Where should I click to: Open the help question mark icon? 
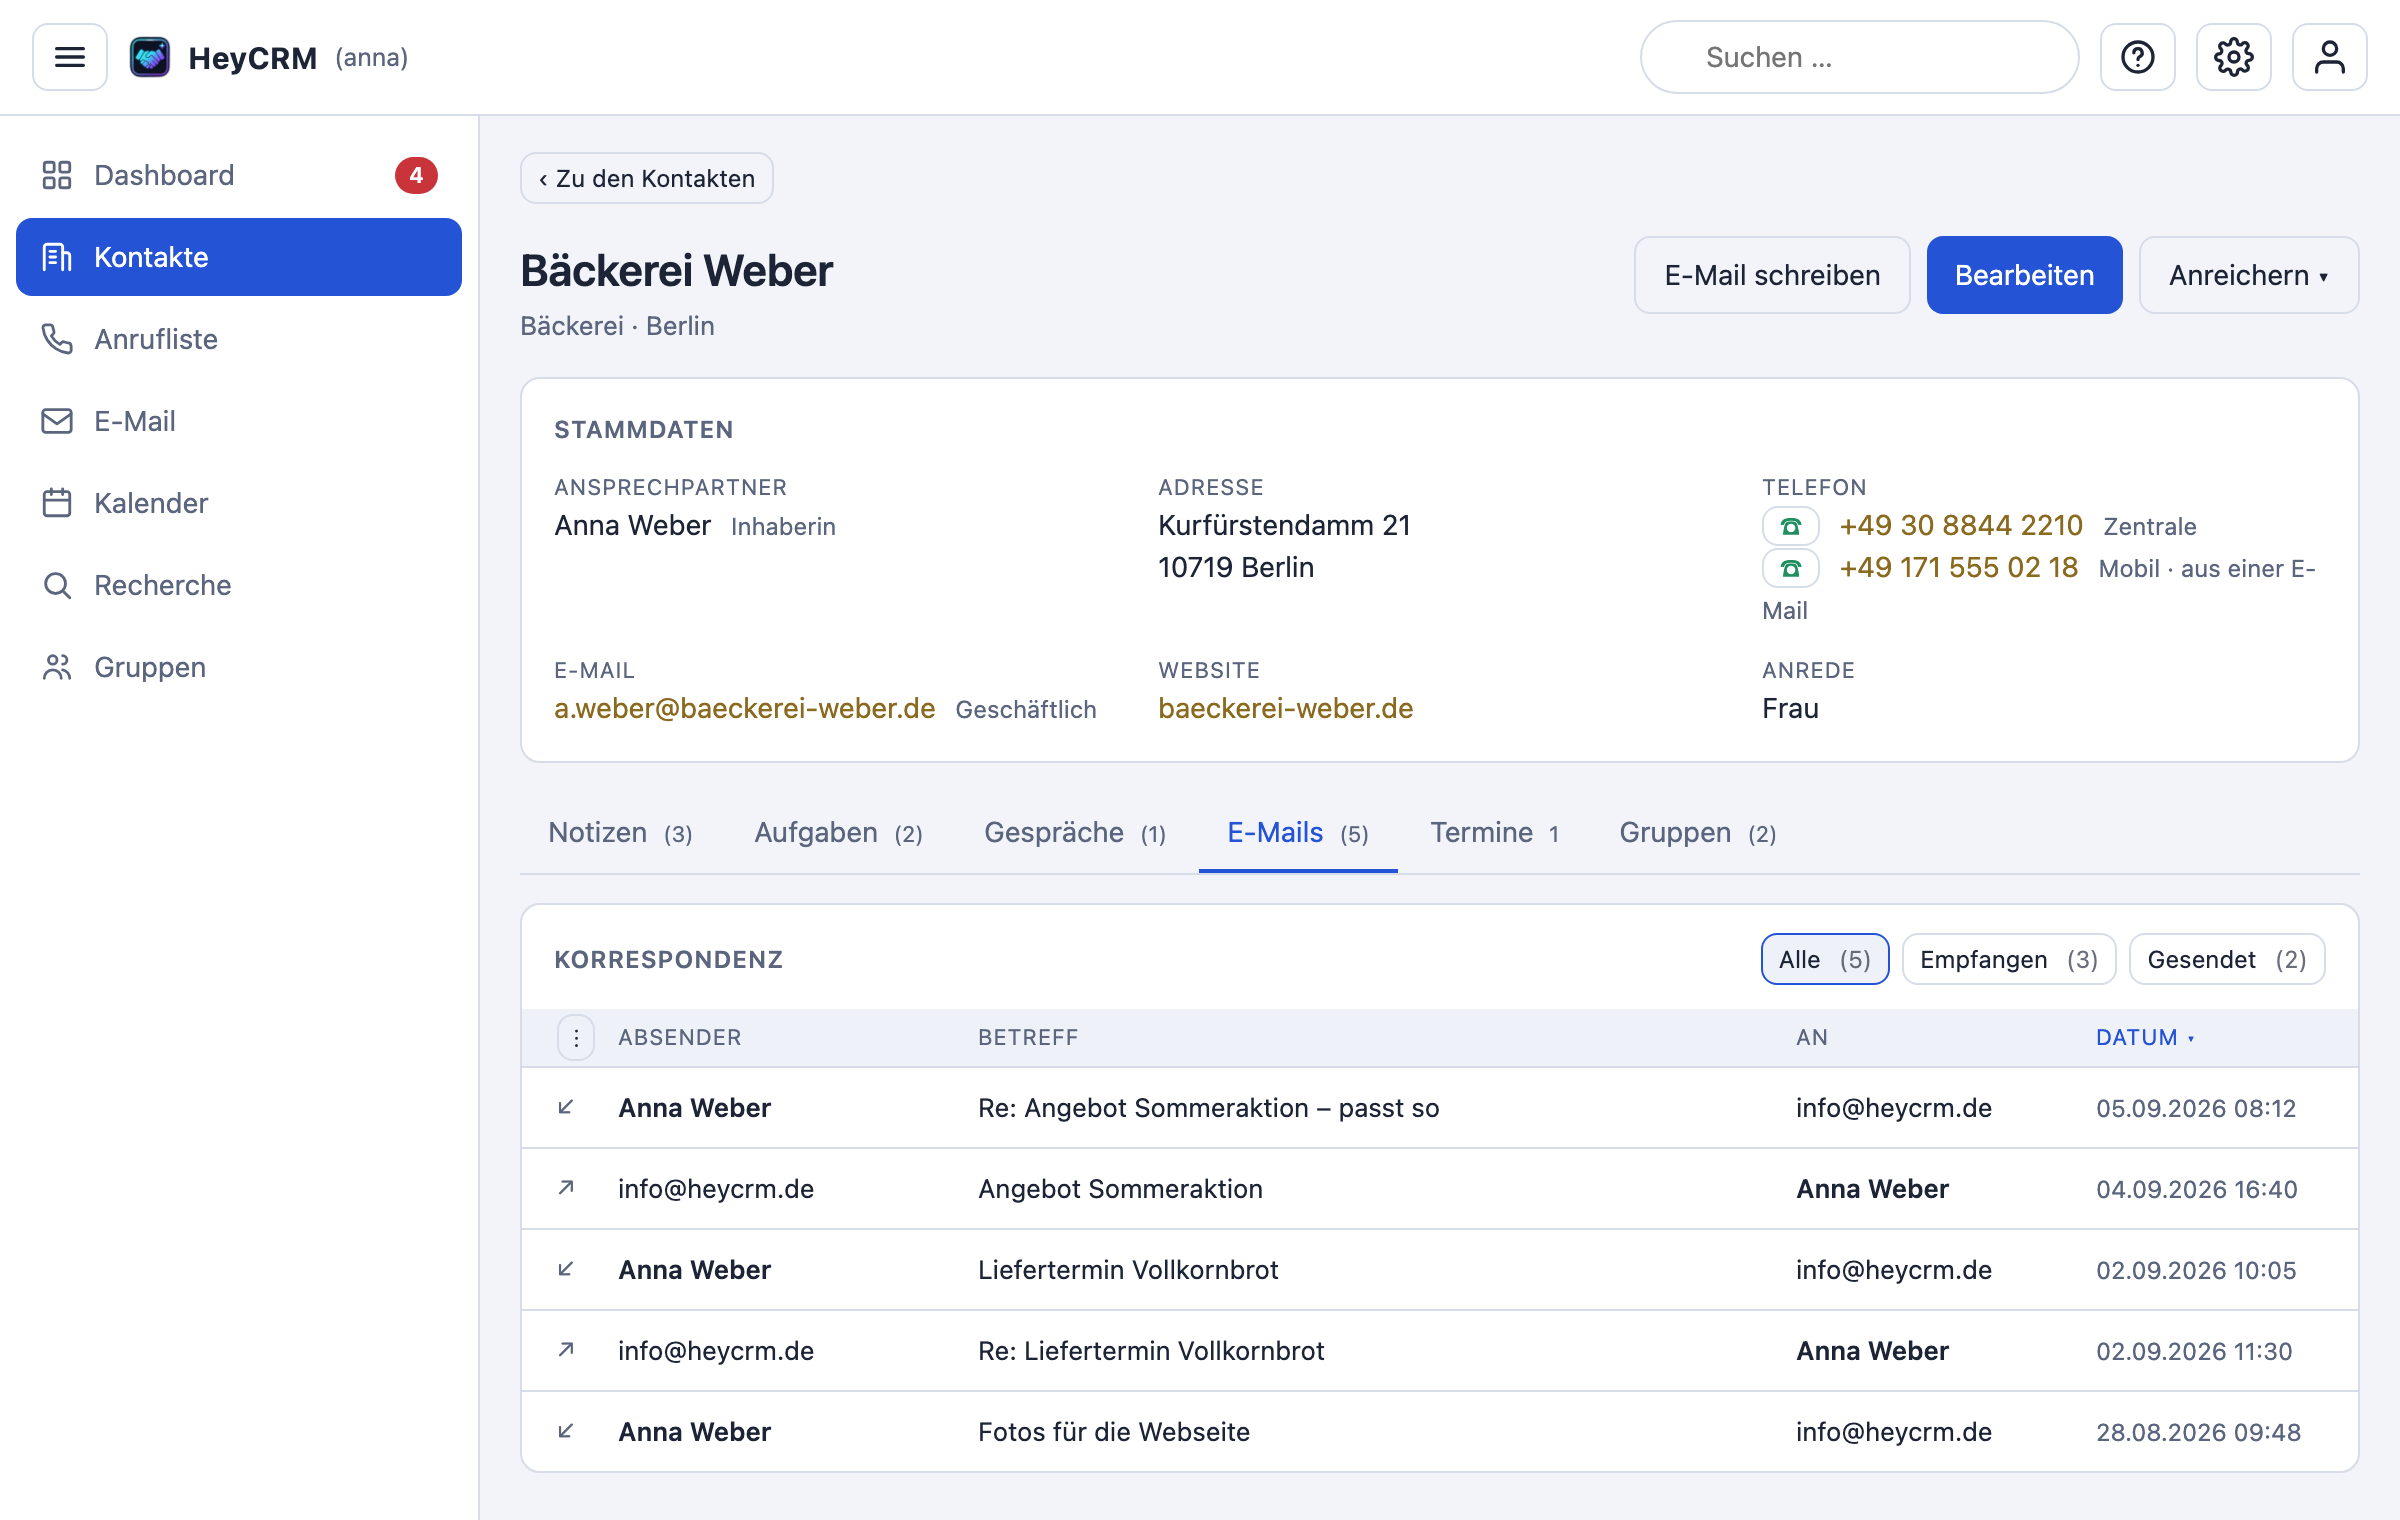click(x=2137, y=57)
